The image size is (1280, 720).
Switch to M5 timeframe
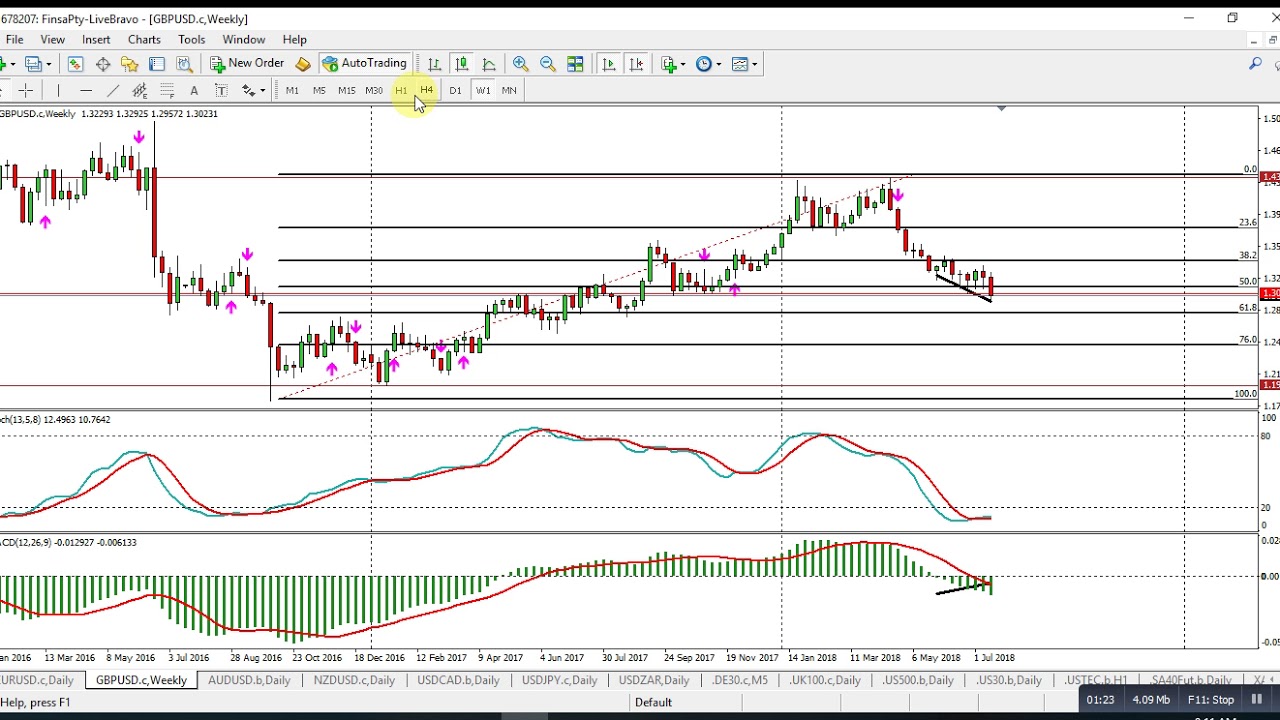319,91
